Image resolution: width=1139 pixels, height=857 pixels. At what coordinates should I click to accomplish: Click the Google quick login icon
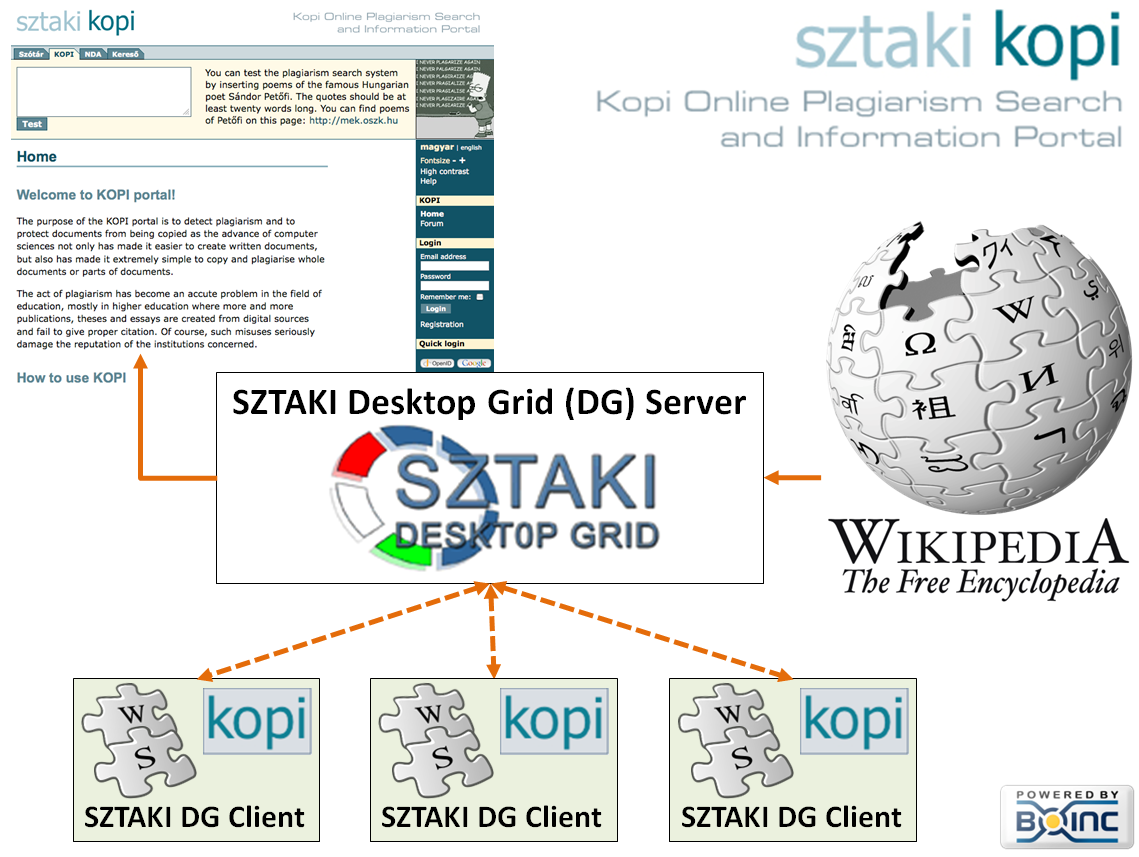(474, 363)
